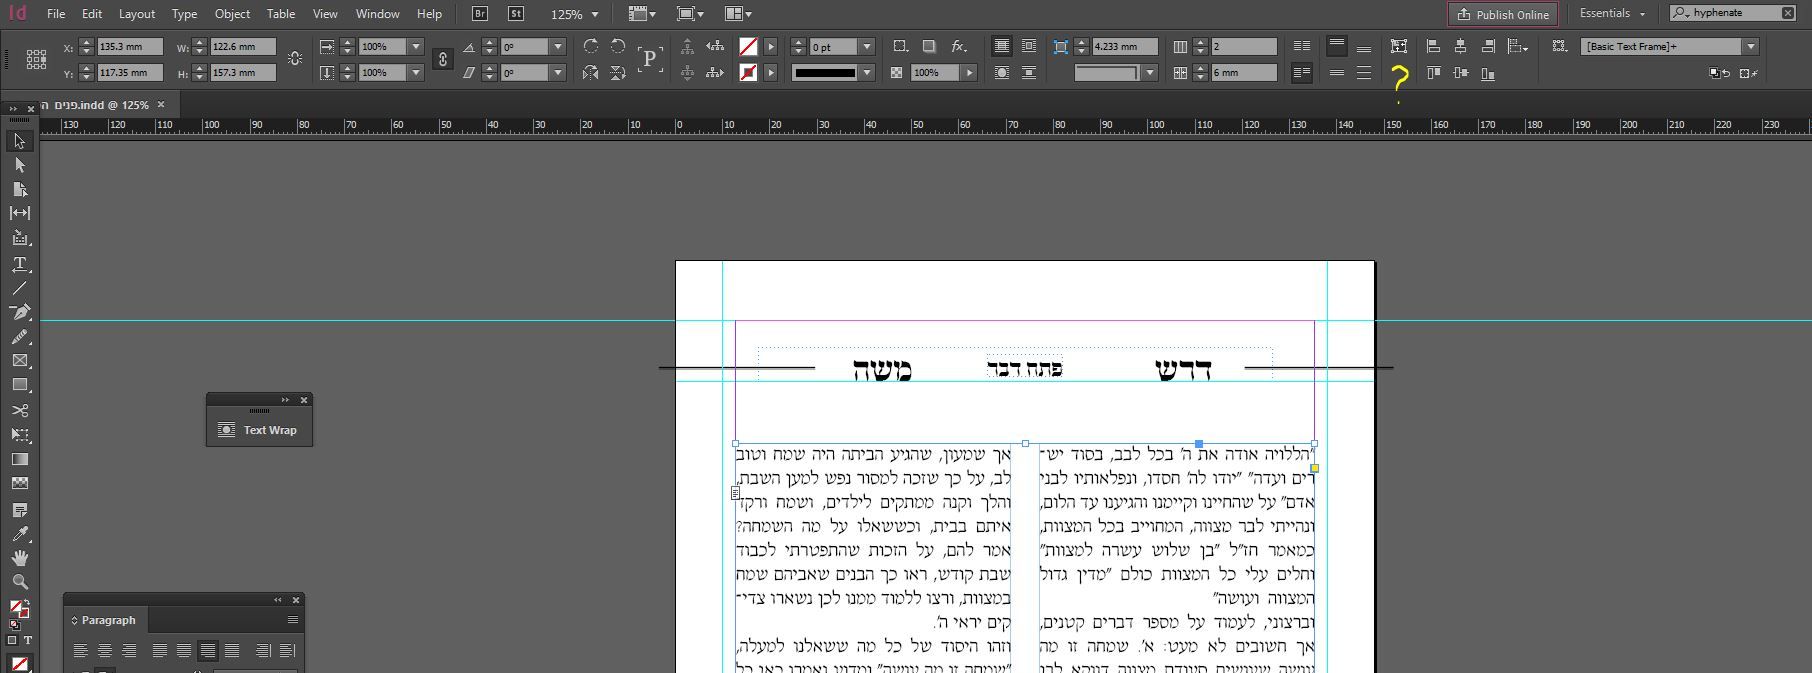Open the Basic Text Frame object style dropdown
The height and width of the screenshot is (673, 1812).
click(1750, 47)
